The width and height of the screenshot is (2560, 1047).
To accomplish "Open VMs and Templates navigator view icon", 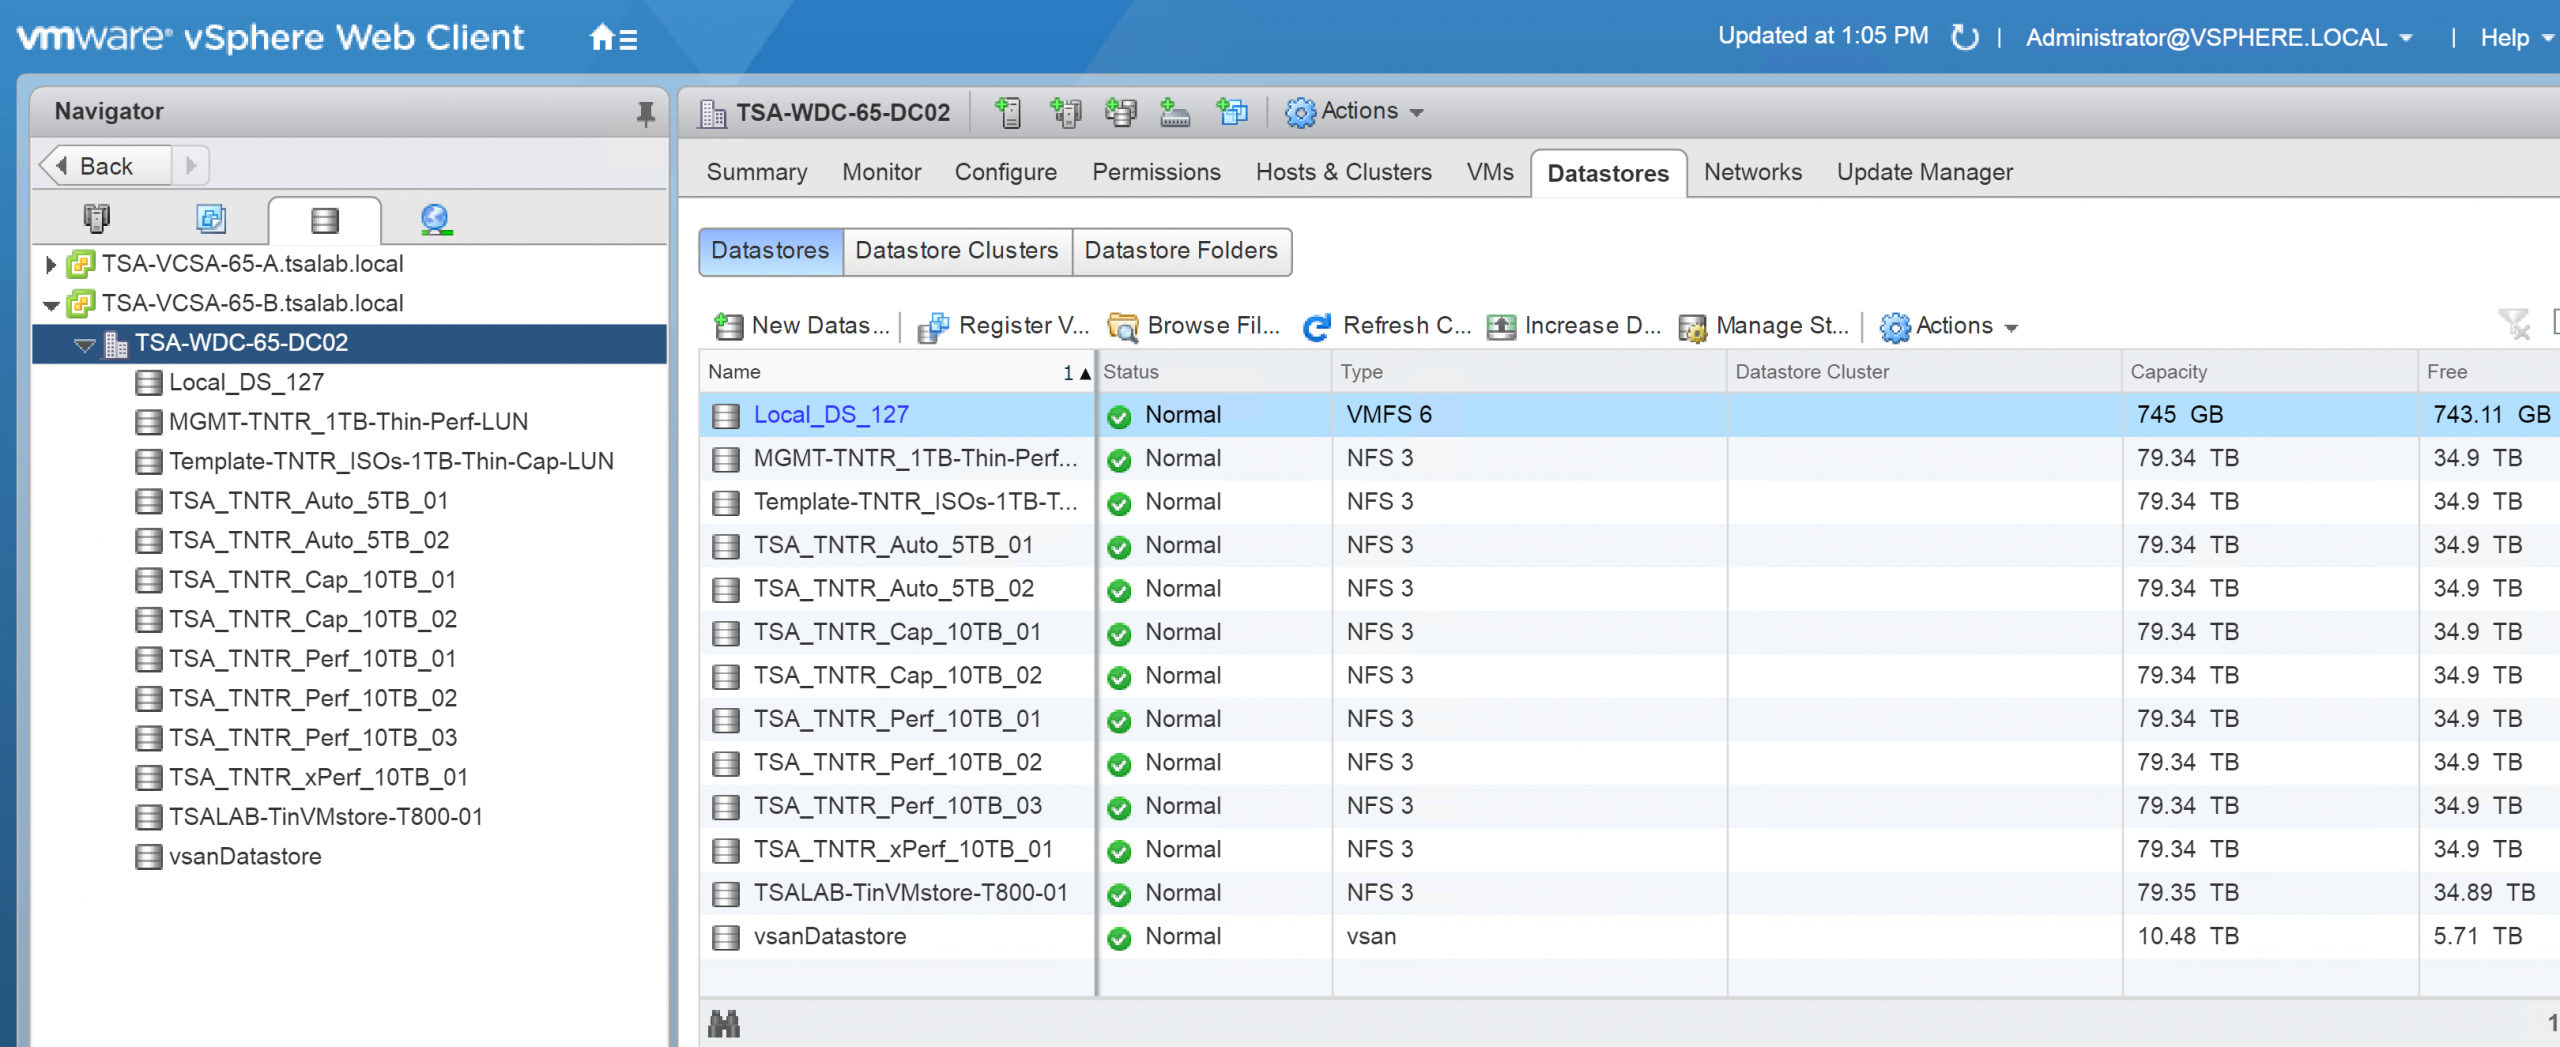I will (x=211, y=219).
